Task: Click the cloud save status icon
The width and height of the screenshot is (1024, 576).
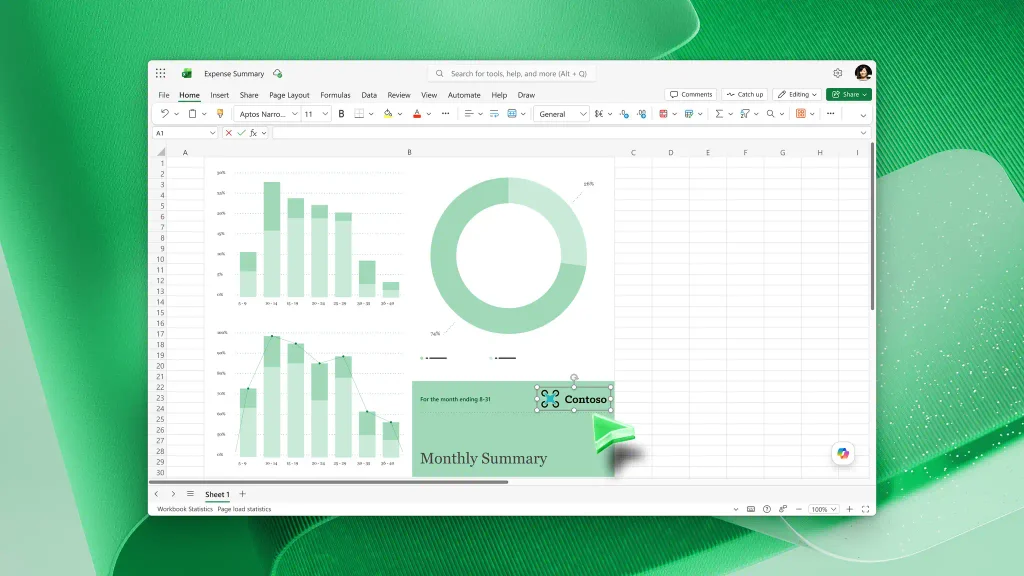Action: point(278,73)
